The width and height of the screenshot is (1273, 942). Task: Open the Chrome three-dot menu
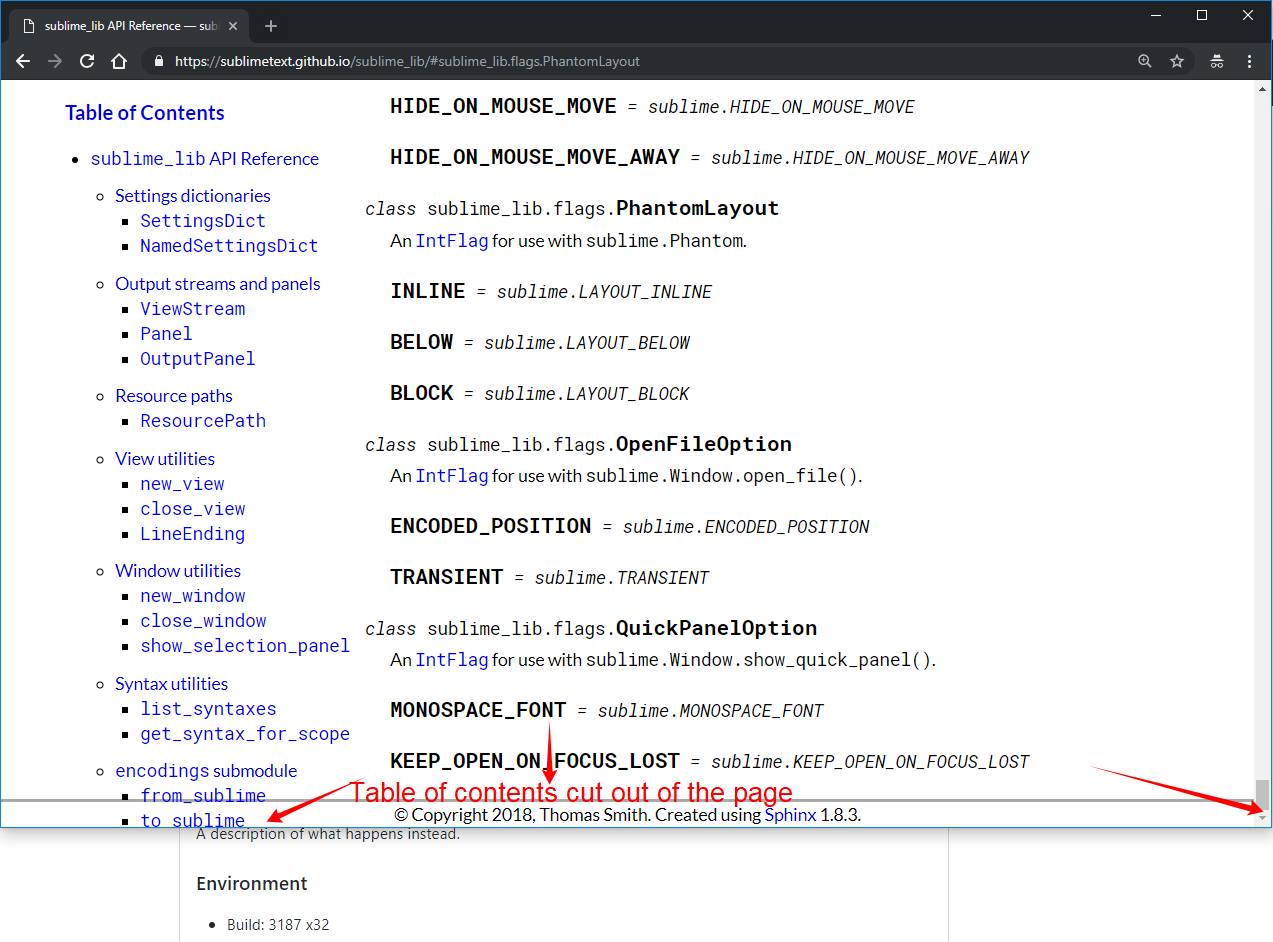click(1250, 61)
